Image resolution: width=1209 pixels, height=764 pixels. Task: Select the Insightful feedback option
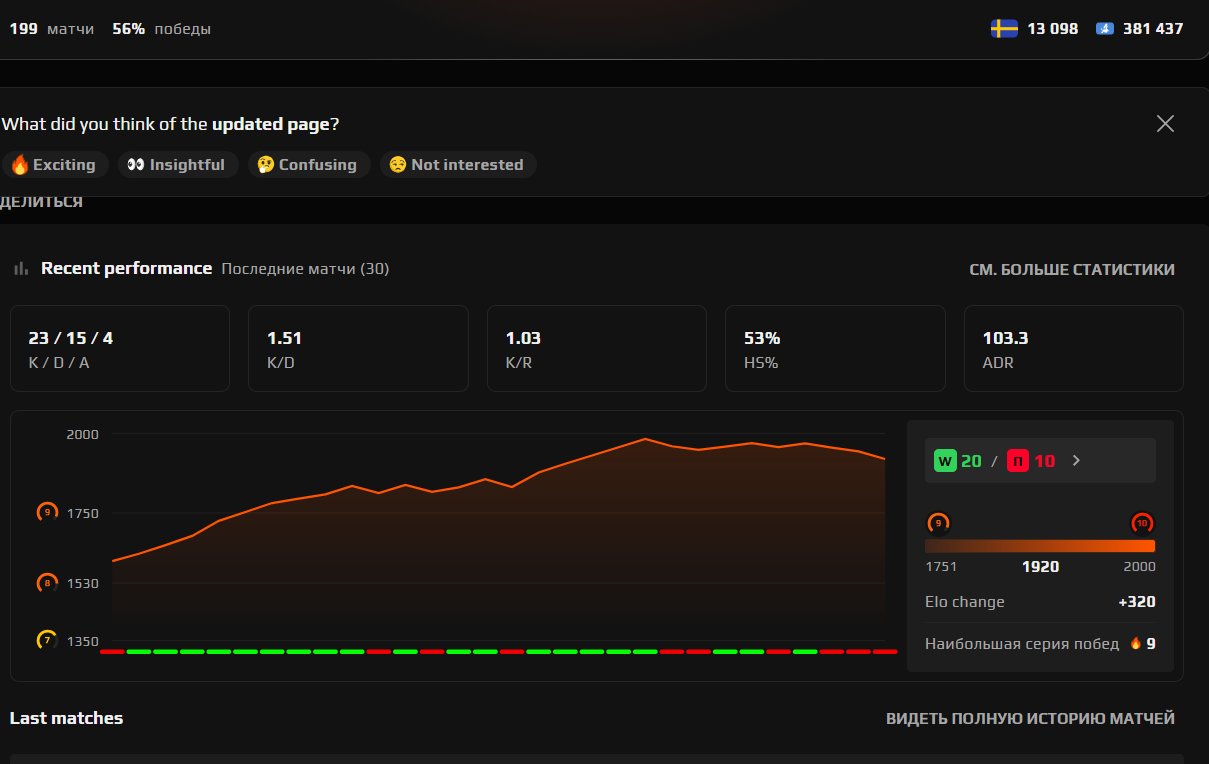point(177,164)
